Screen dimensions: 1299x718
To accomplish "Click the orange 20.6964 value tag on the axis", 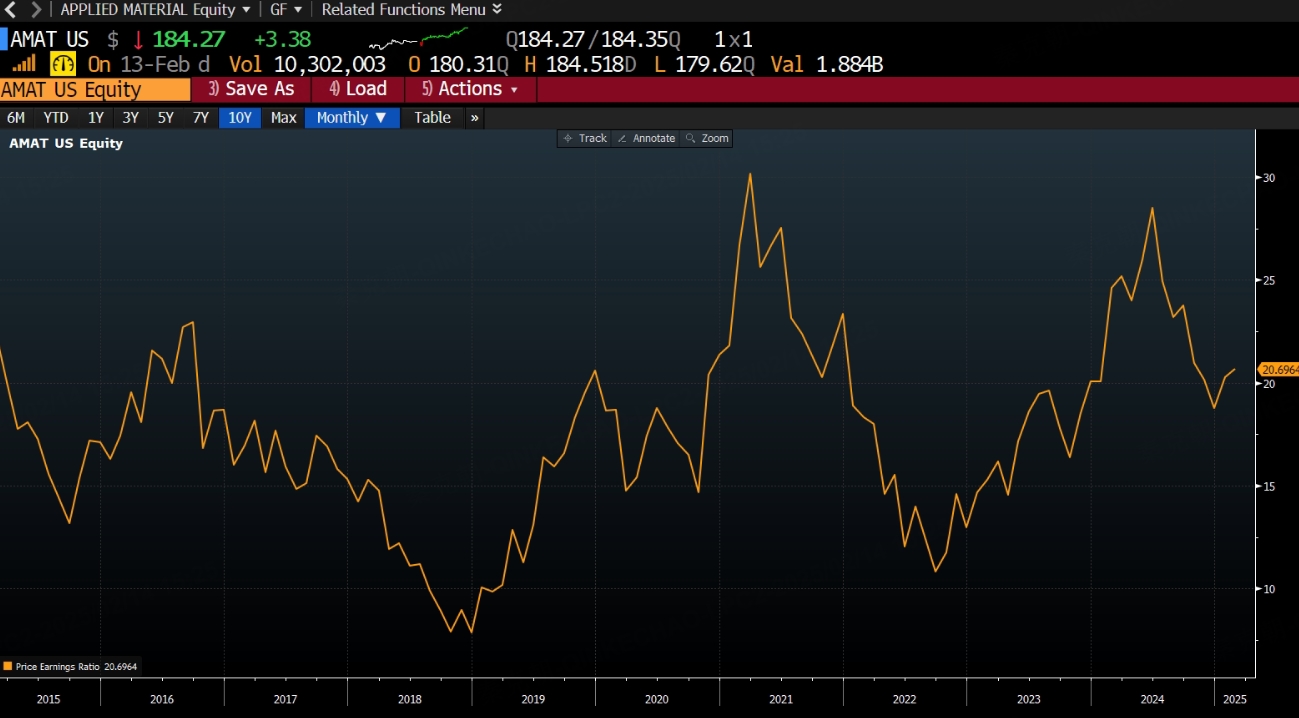I will click(x=1279, y=370).
